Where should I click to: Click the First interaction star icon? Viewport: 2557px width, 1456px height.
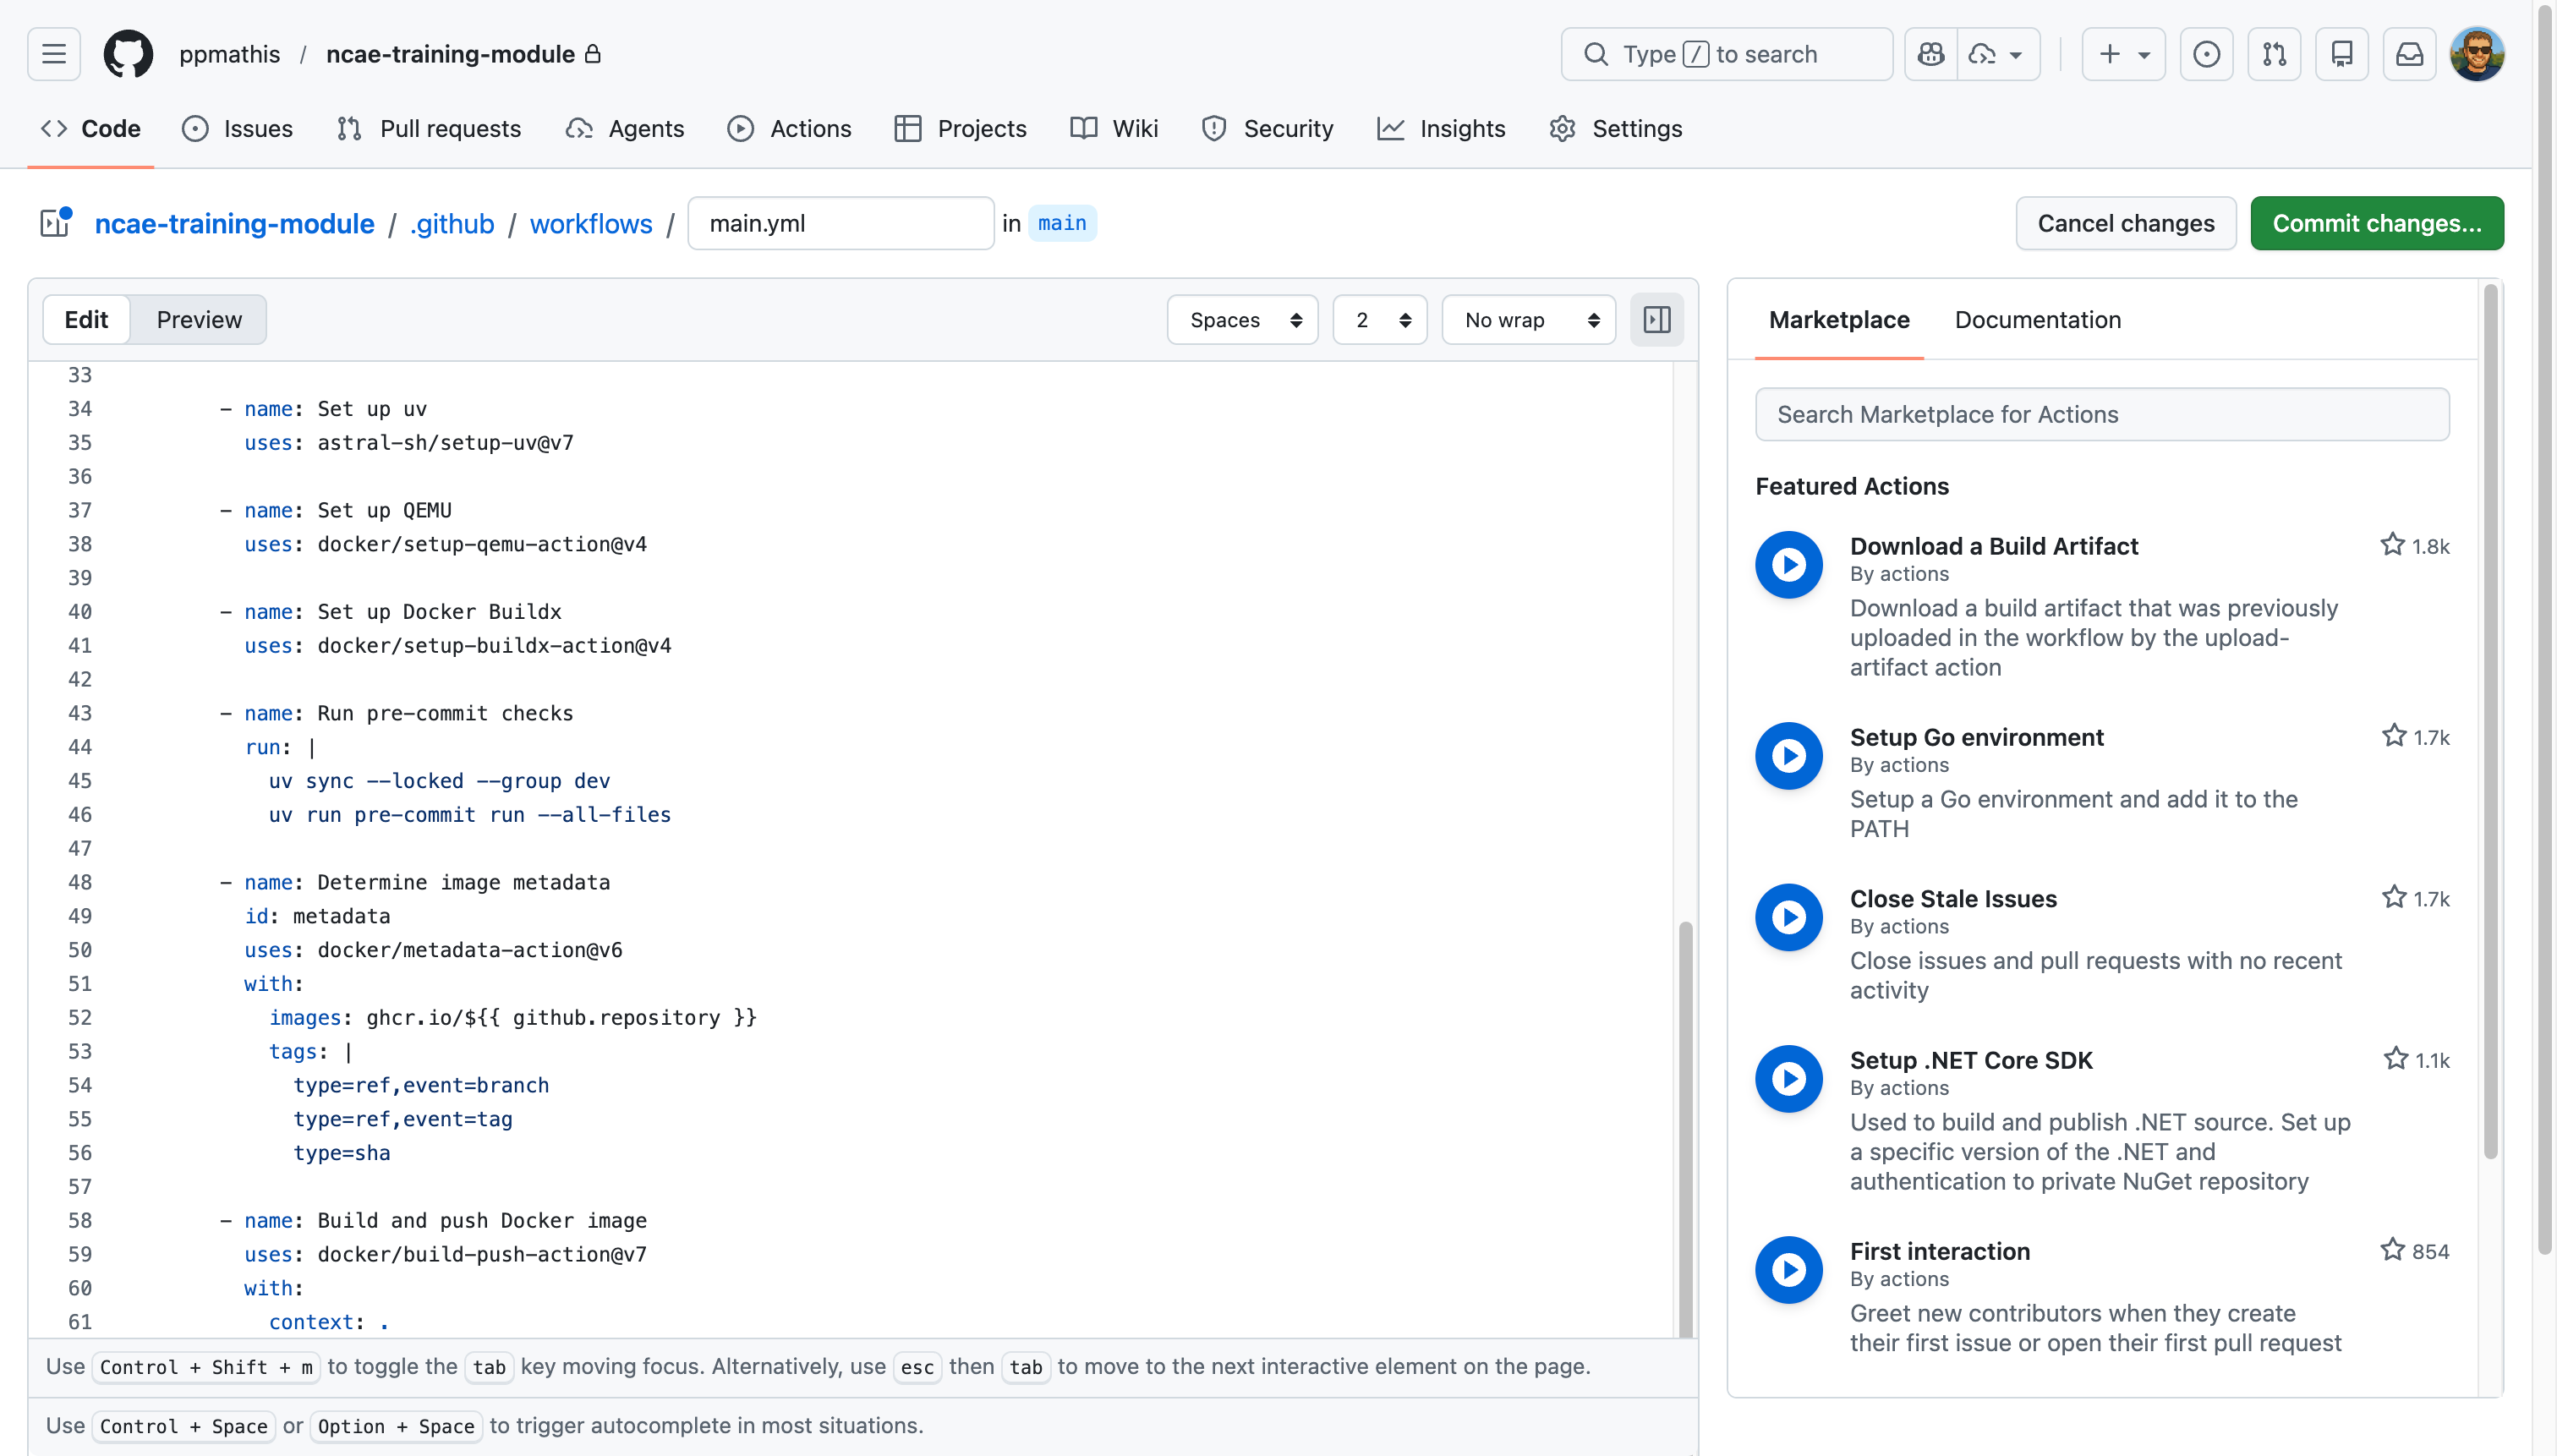(2392, 1250)
